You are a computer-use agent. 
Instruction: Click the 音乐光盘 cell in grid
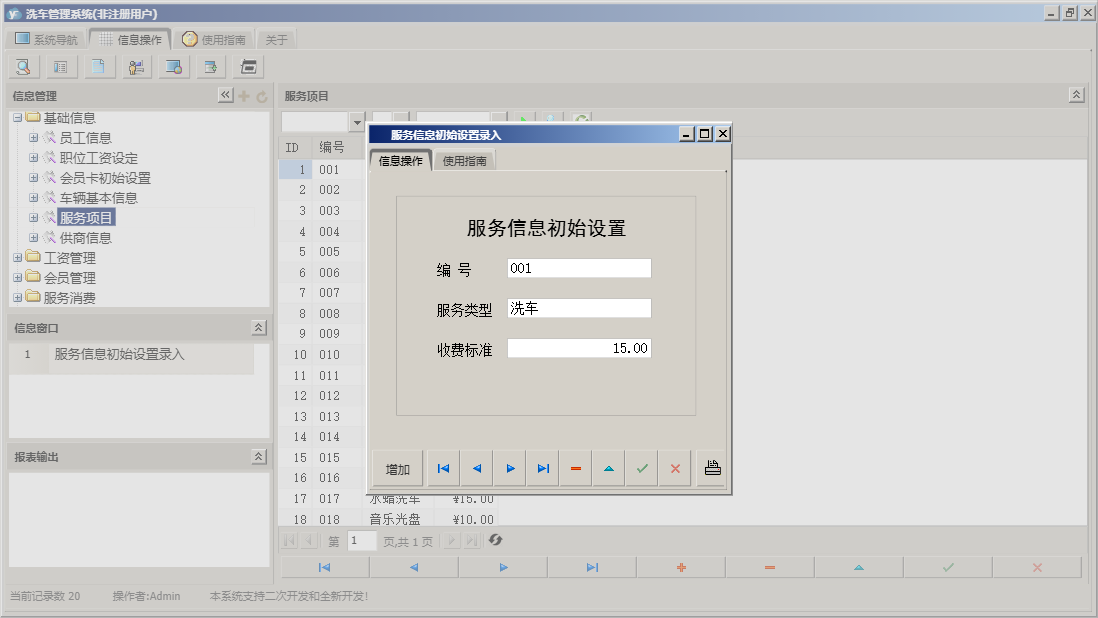(x=395, y=519)
